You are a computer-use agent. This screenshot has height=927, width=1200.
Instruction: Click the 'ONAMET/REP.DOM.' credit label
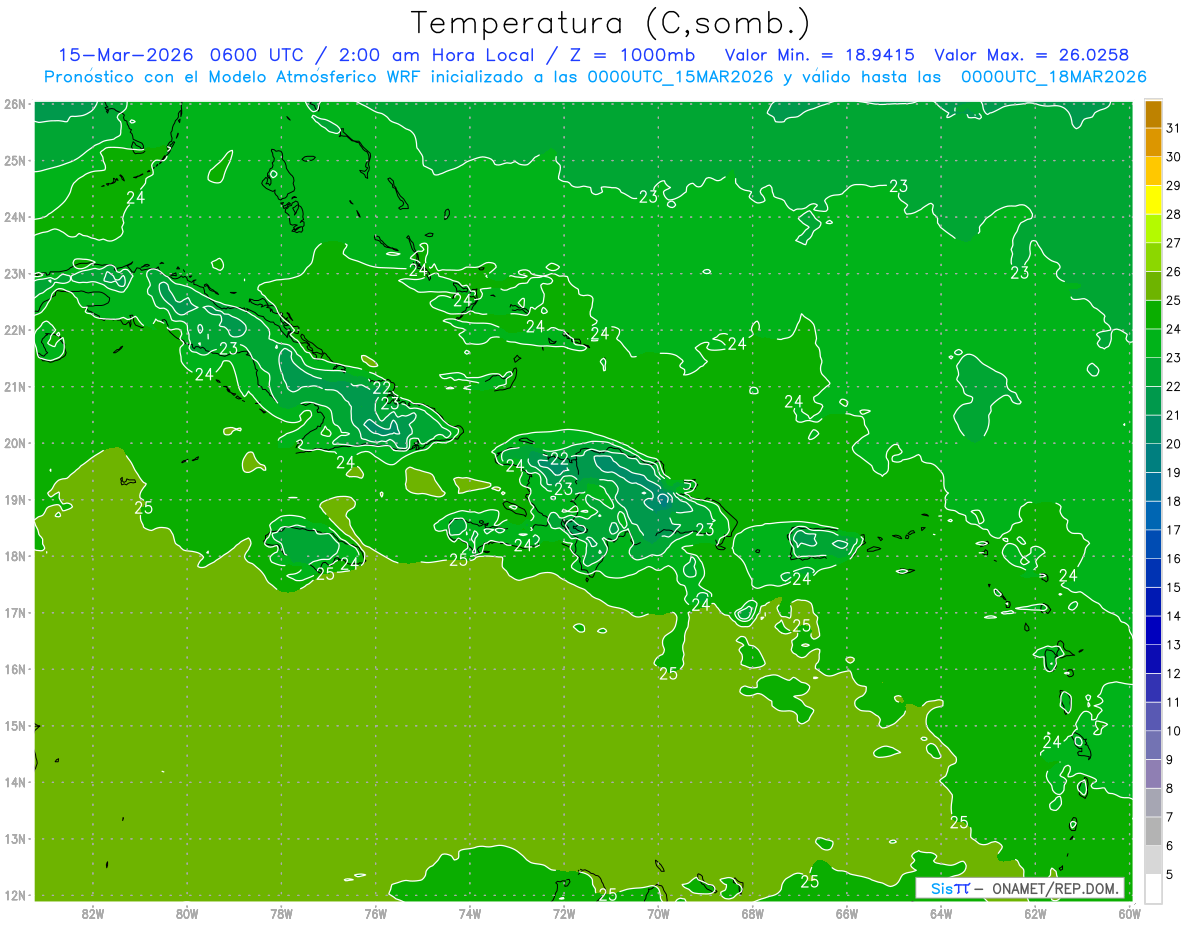click(1057, 888)
